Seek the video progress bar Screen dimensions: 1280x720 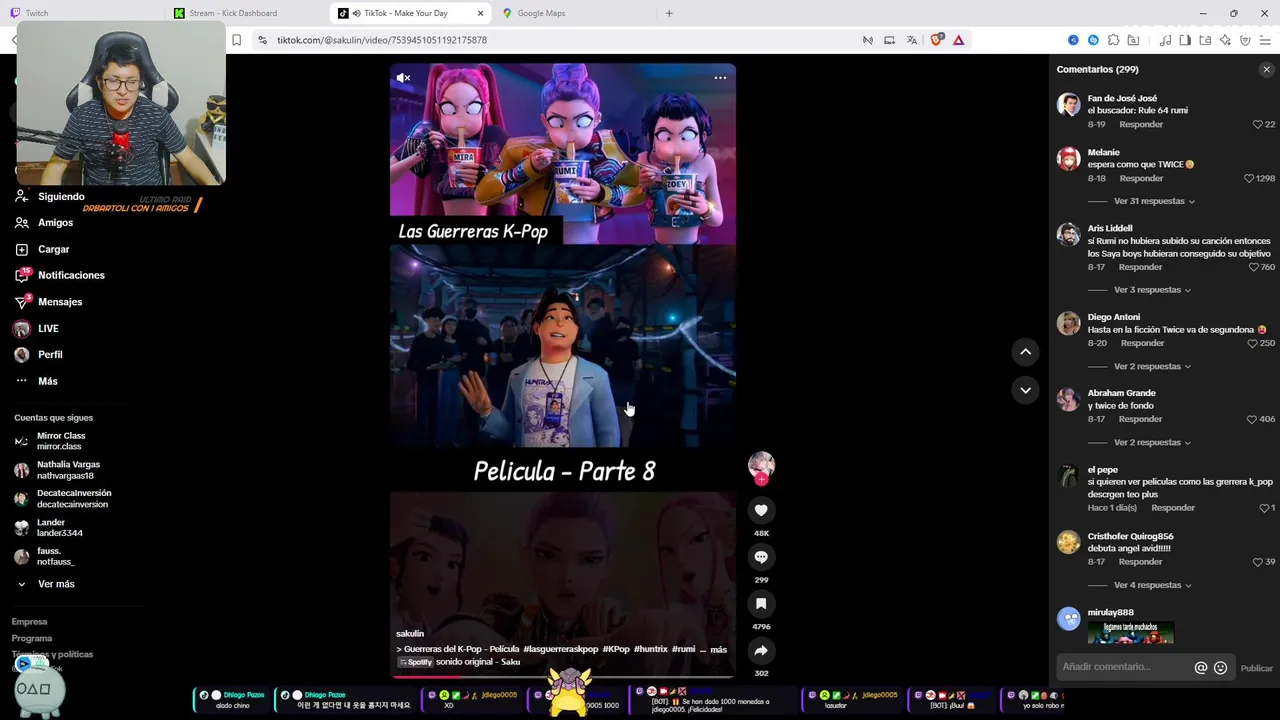click(563, 677)
